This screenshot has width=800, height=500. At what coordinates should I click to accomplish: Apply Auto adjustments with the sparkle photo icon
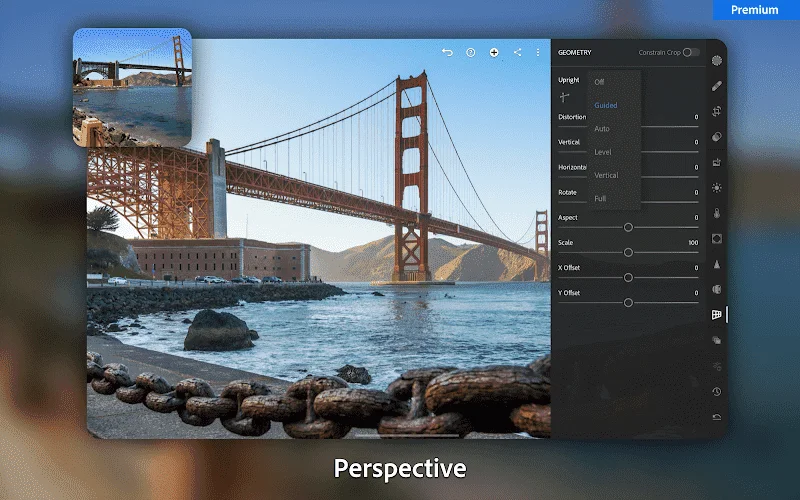coord(717,162)
